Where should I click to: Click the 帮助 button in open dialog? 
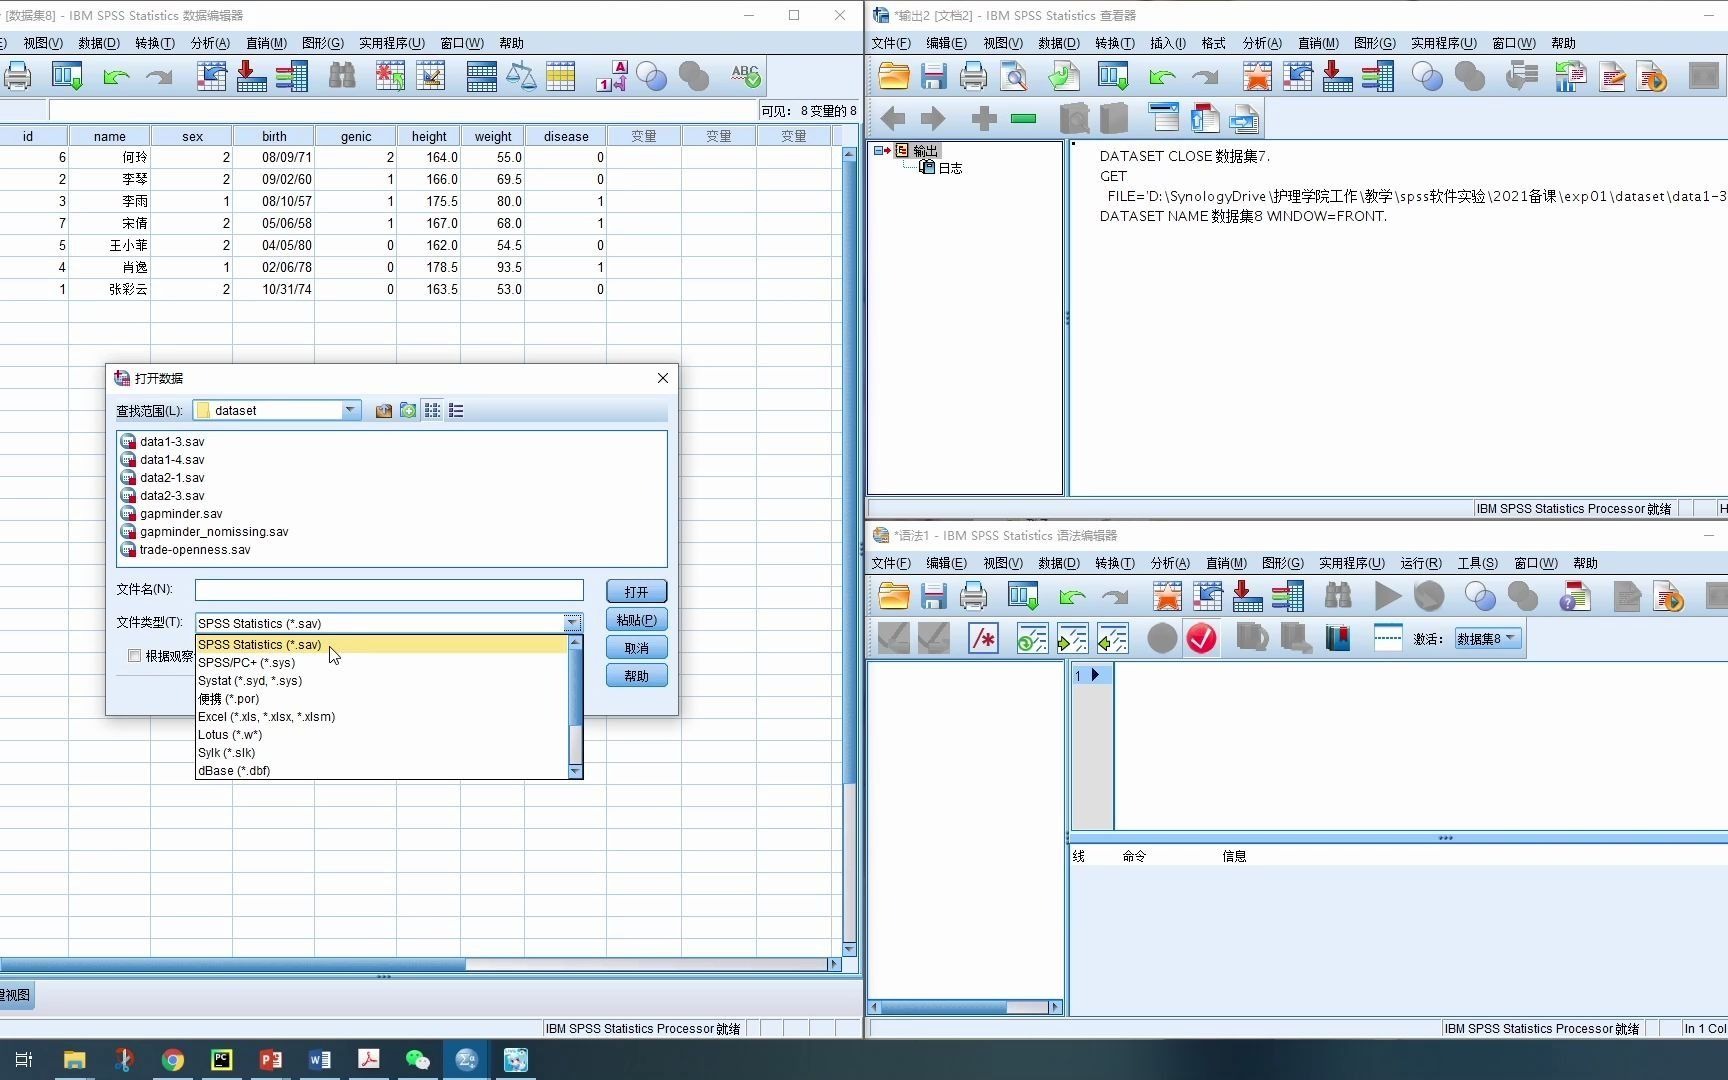tap(636, 676)
